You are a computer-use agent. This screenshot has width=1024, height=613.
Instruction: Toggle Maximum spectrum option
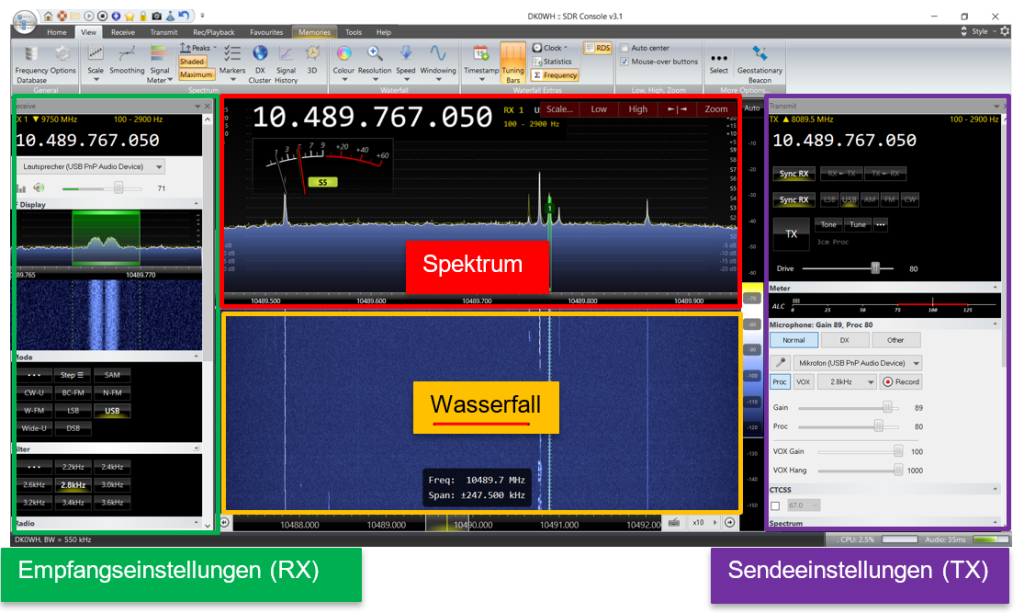[x=196, y=74]
